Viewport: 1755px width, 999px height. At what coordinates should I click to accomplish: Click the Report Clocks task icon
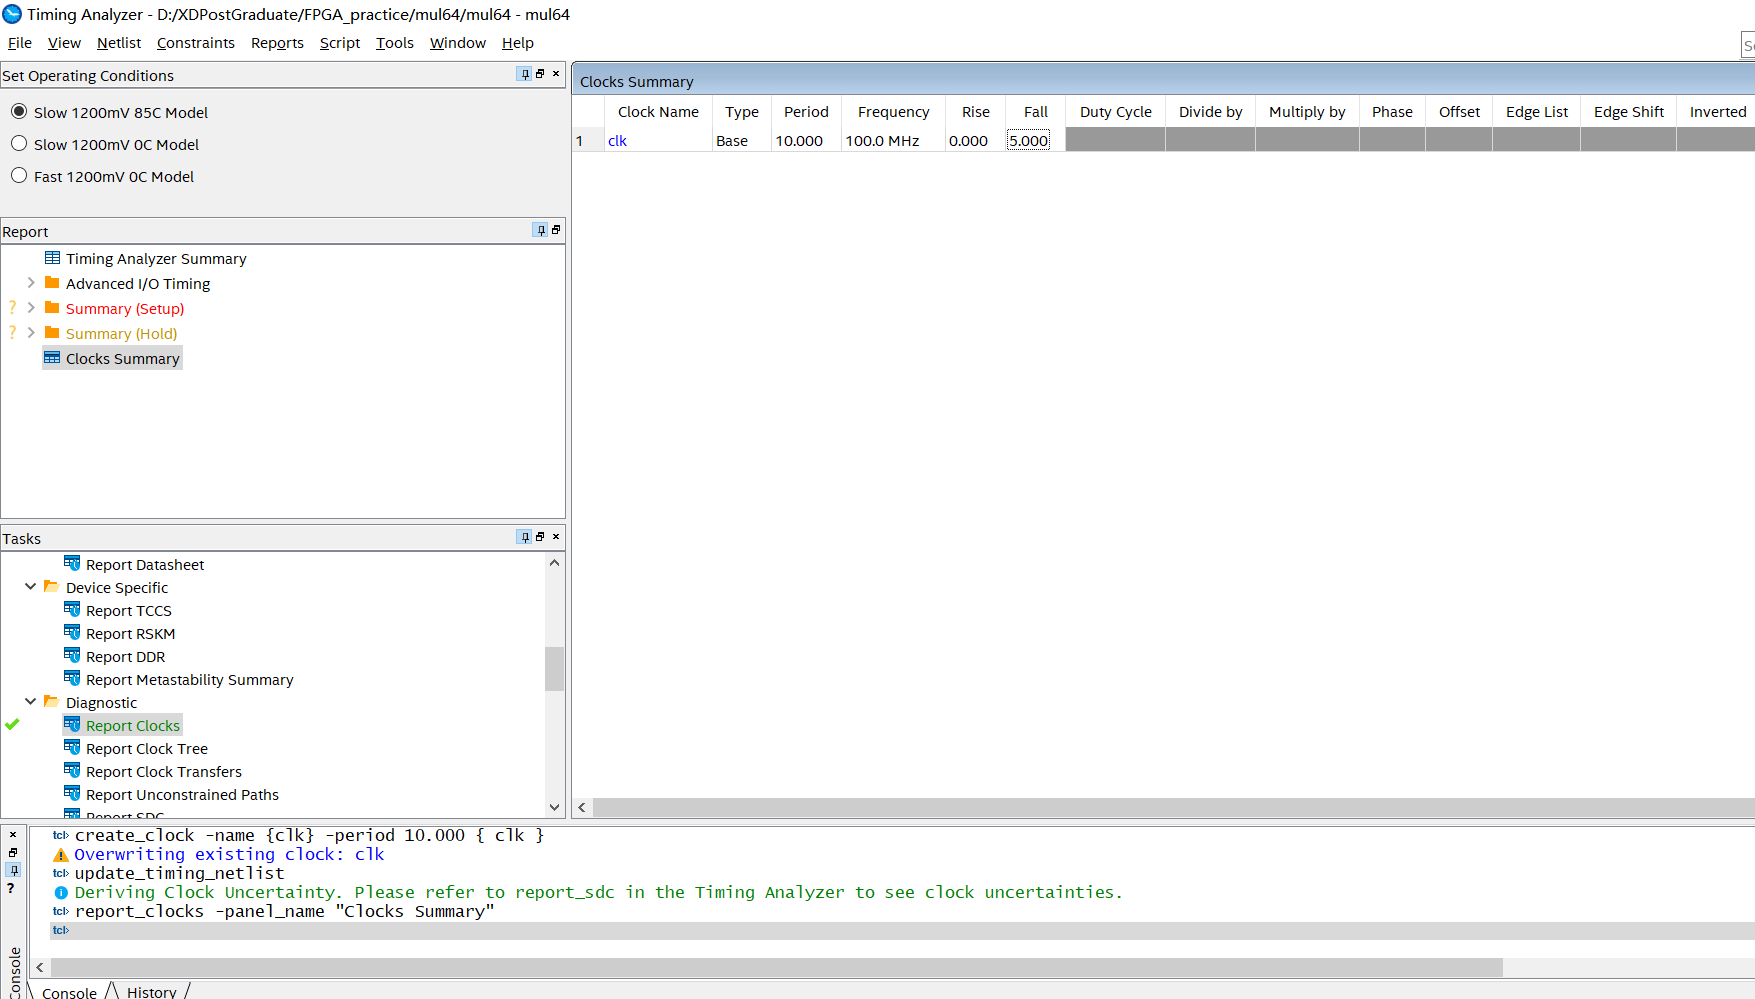pyautogui.click(x=72, y=725)
